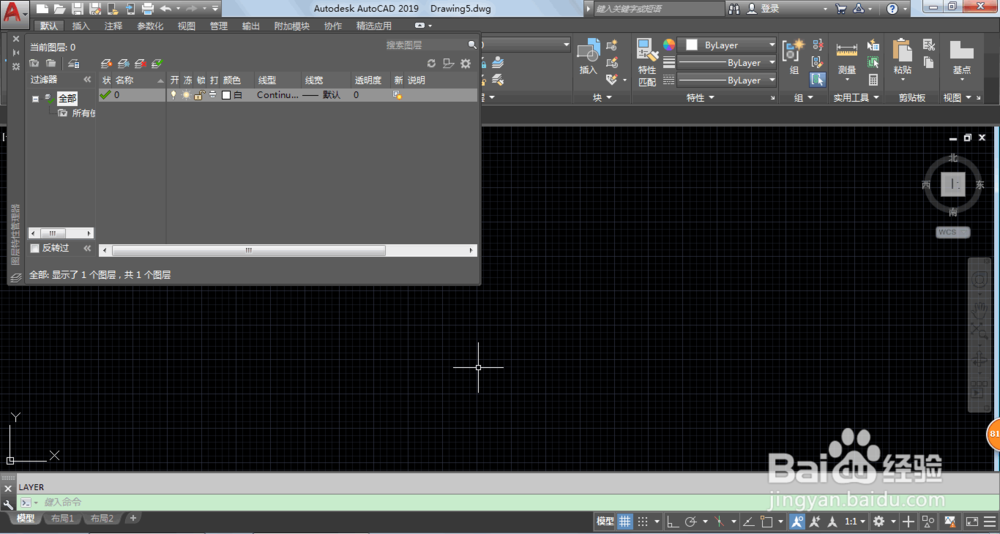This screenshot has width=1000, height=534.
Task: Open the linetype ByLayer dropdown
Action: [x=727, y=80]
